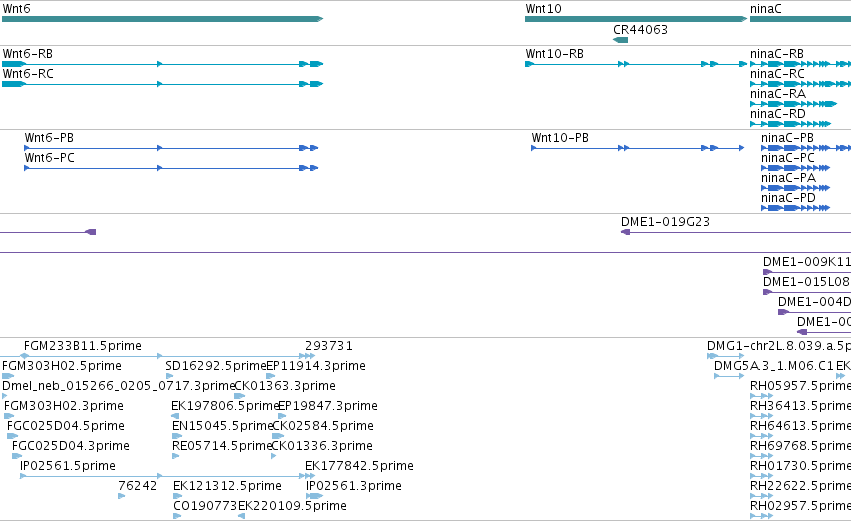Viewport: 851px width, 521px height.
Task: Click EST label RH01730.5prime
Action: point(801,466)
